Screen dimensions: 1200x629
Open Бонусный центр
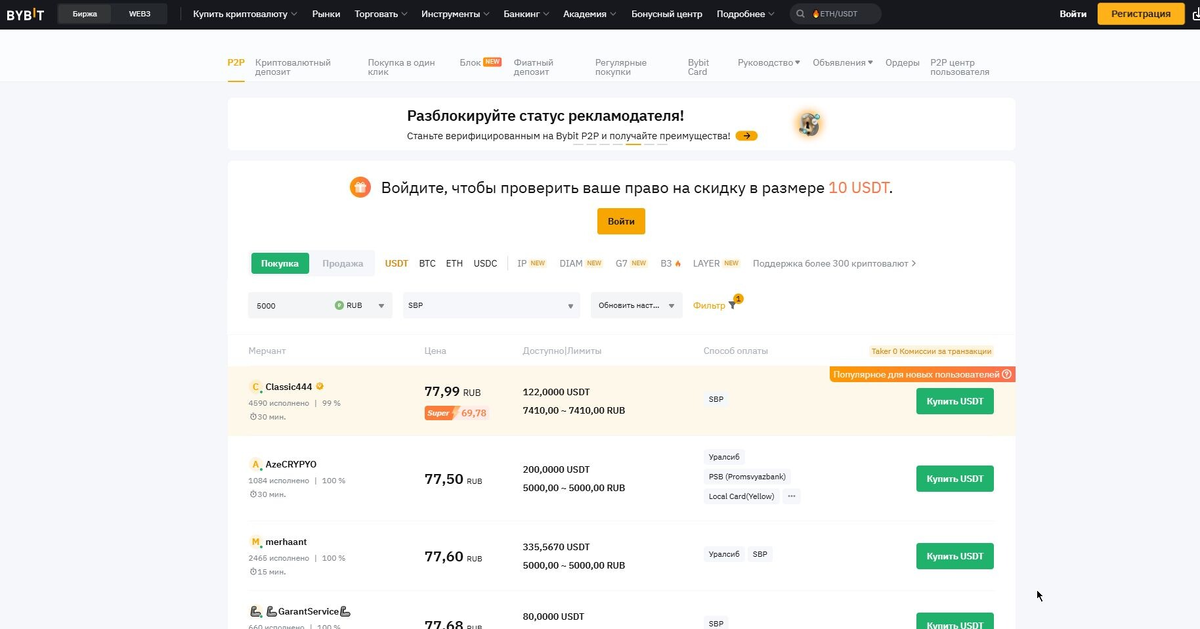coord(666,14)
